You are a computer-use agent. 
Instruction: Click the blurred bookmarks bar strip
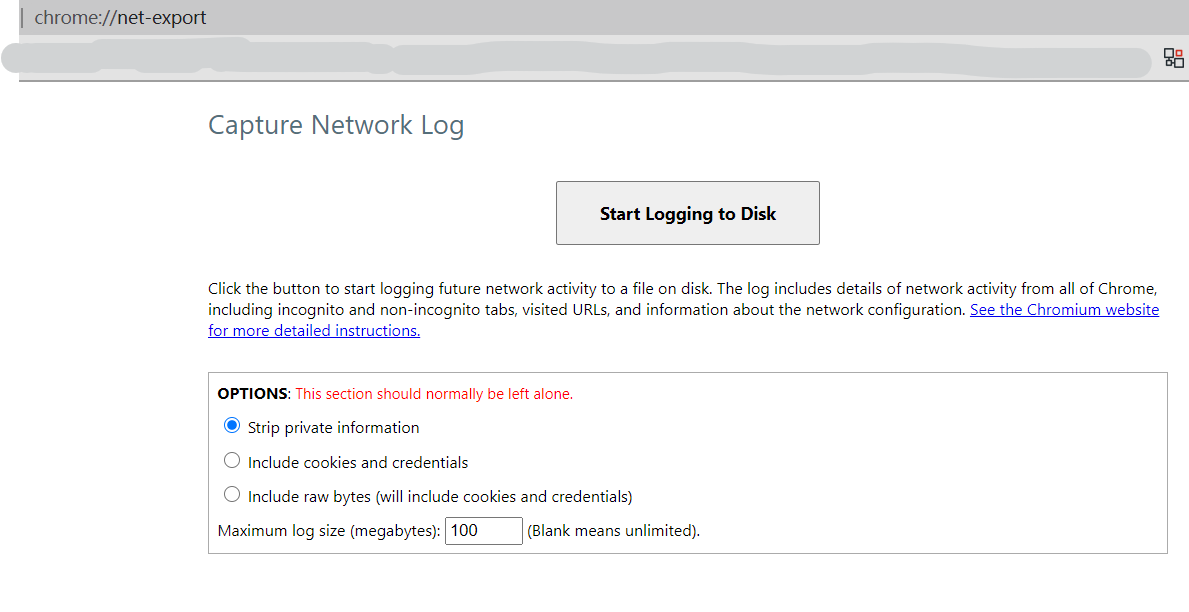(x=576, y=59)
